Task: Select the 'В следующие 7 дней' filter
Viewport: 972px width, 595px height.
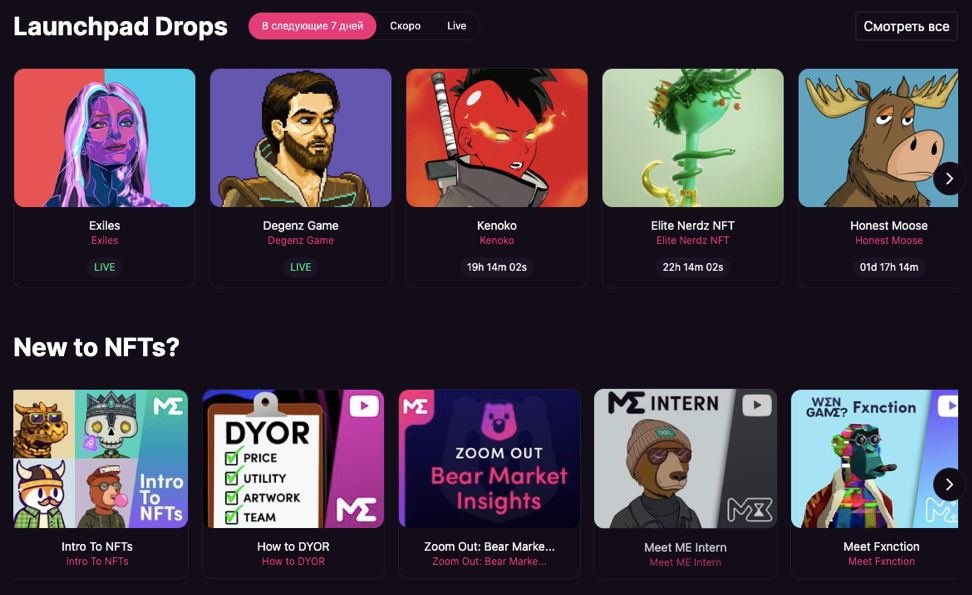Action: click(312, 26)
